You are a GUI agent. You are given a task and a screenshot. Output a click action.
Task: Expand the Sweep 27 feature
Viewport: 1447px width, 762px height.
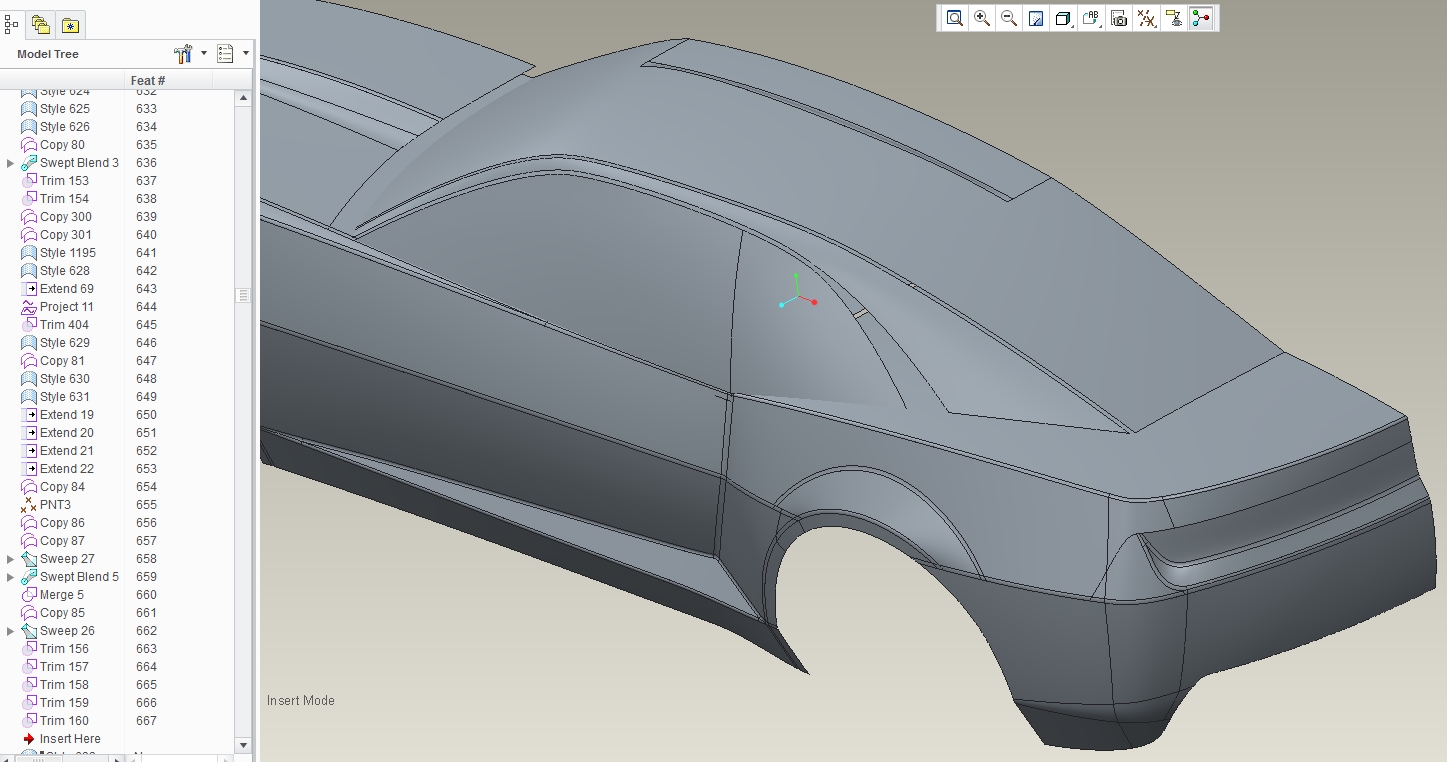click(x=11, y=559)
